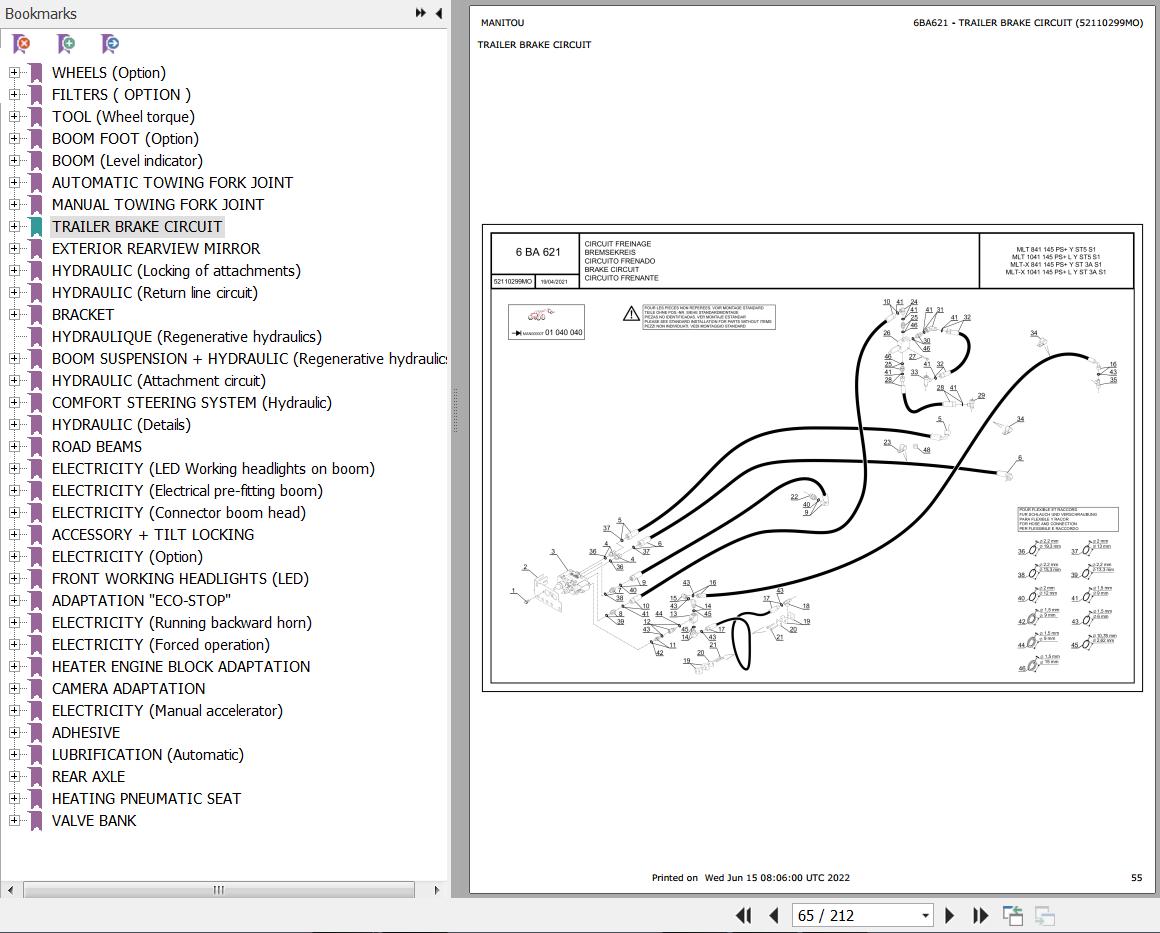Jump to the last page
This screenshot has height=933, width=1160.
coord(980,915)
